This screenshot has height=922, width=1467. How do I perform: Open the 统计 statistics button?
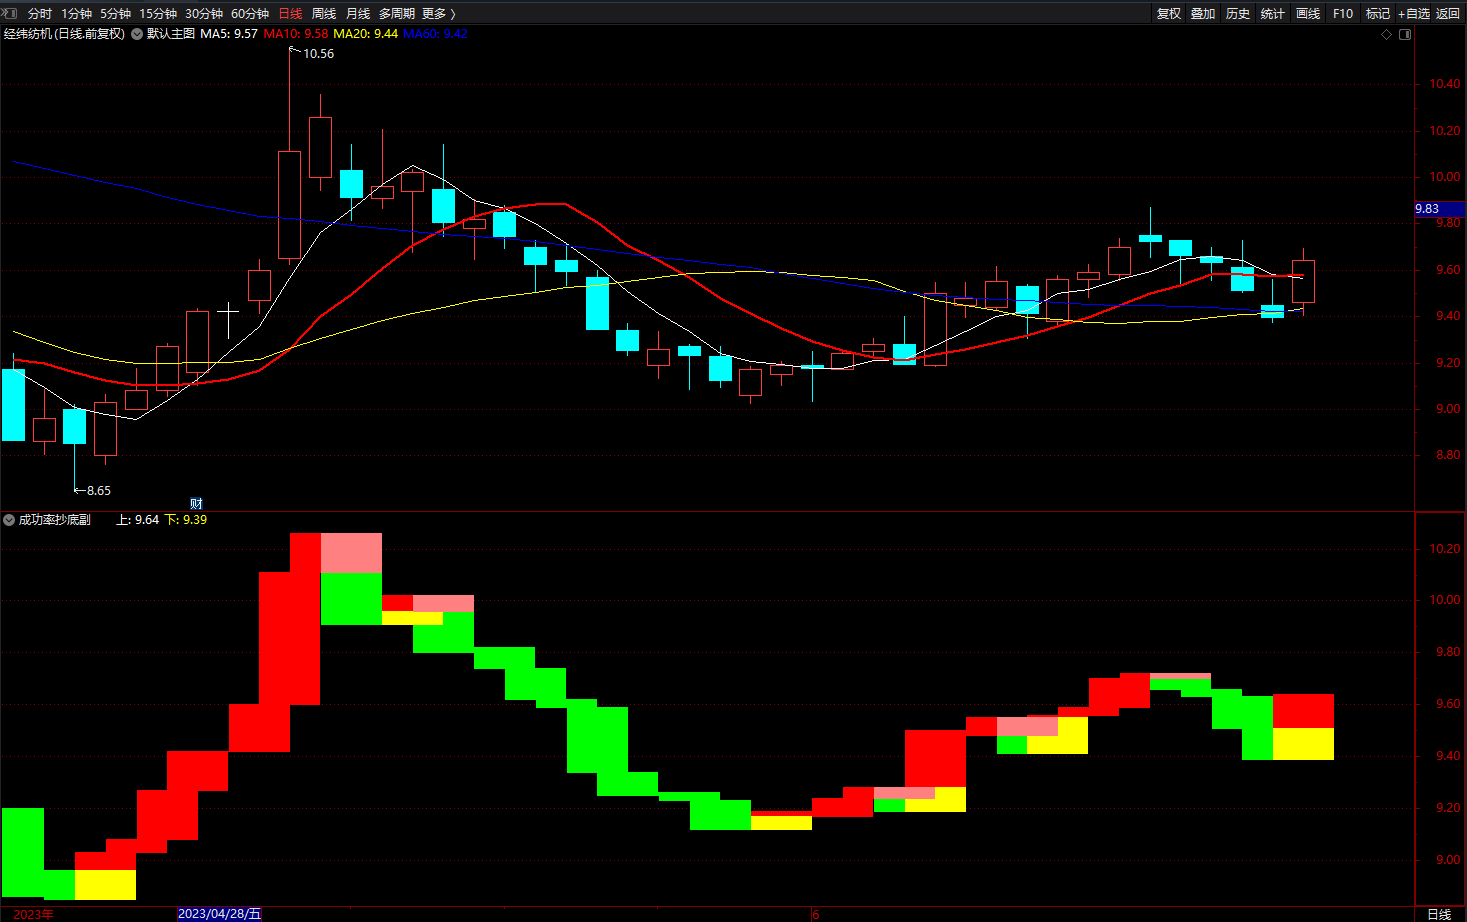(x=1273, y=13)
